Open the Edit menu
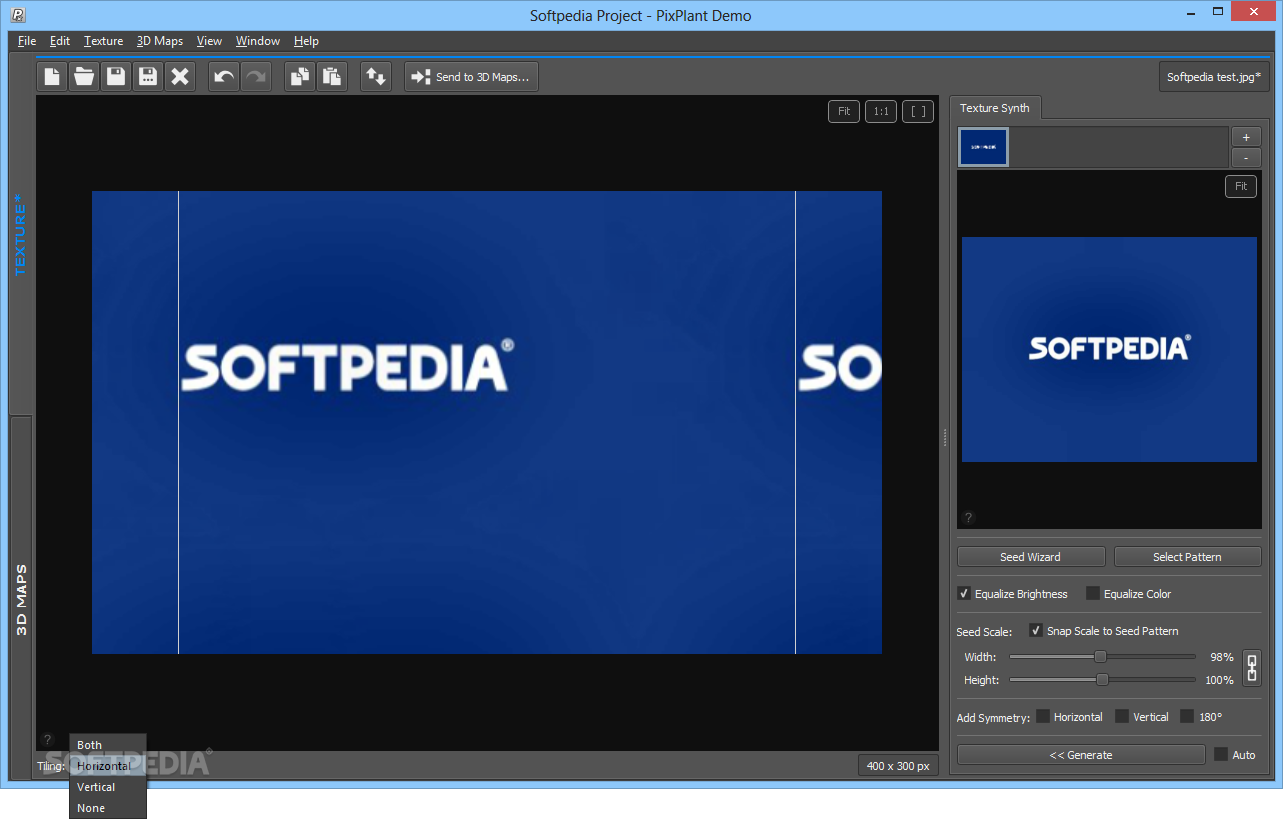 coord(60,41)
